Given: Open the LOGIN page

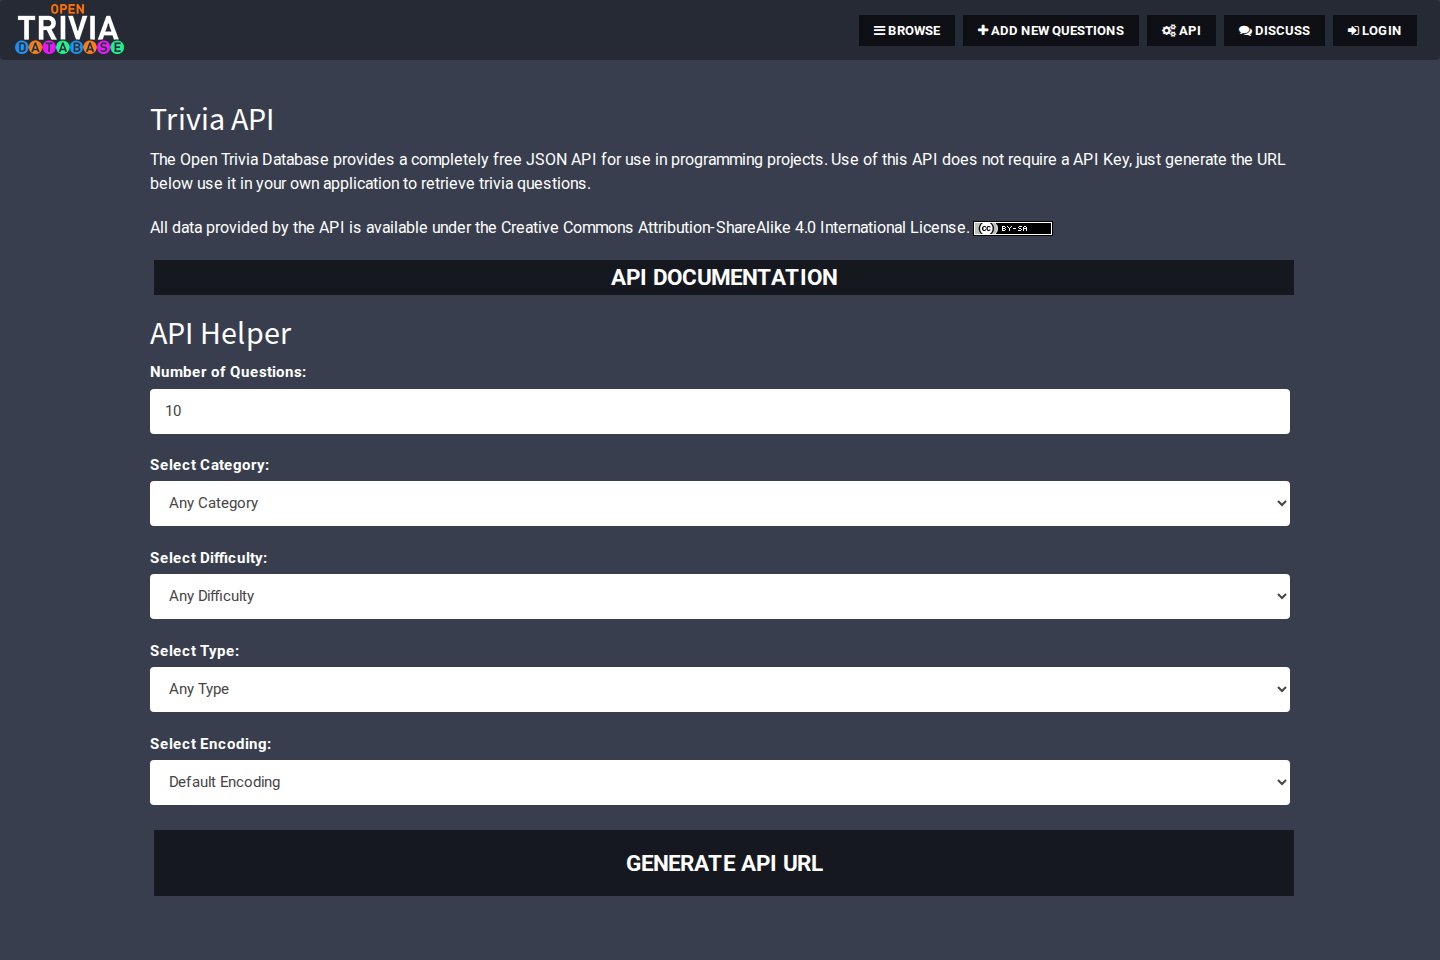Looking at the screenshot, I should pos(1374,30).
